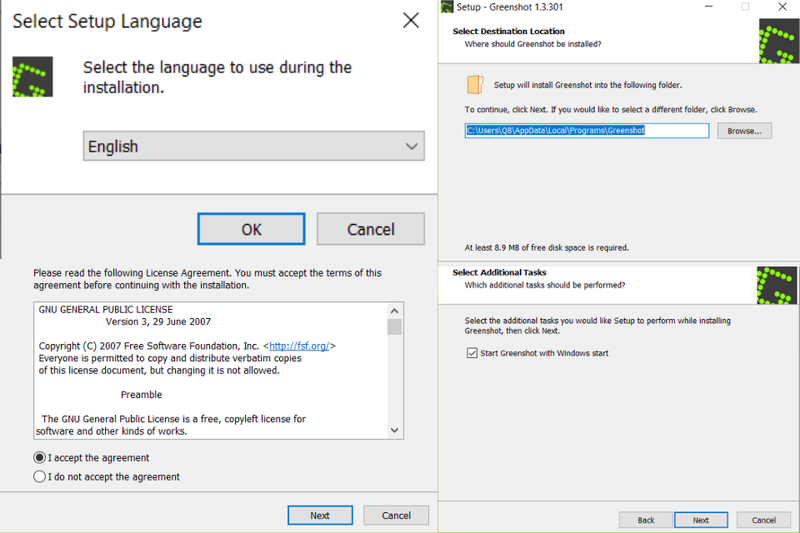Image resolution: width=800 pixels, height=533 pixels.
Task: Click Next on Additional Tasks page
Action: click(701, 520)
